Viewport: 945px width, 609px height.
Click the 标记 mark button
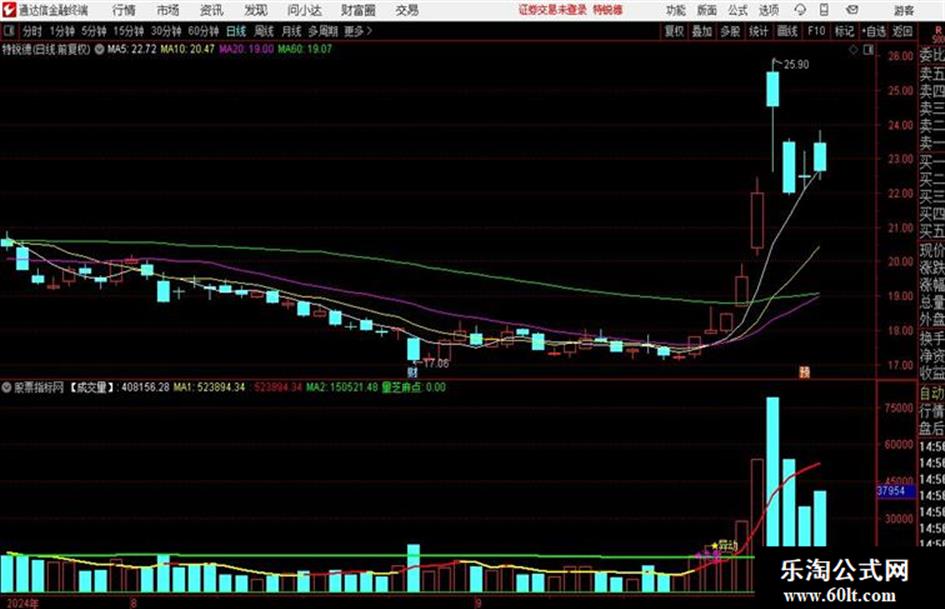click(x=844, y=31)
